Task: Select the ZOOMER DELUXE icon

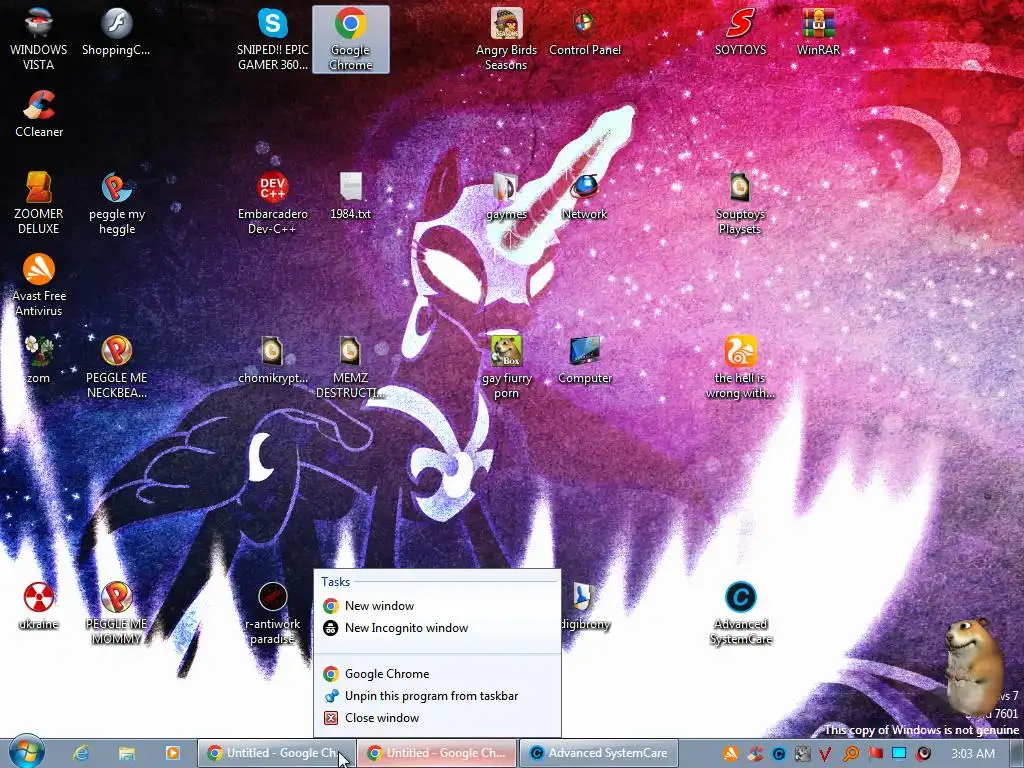Action: tap(39, 203)
